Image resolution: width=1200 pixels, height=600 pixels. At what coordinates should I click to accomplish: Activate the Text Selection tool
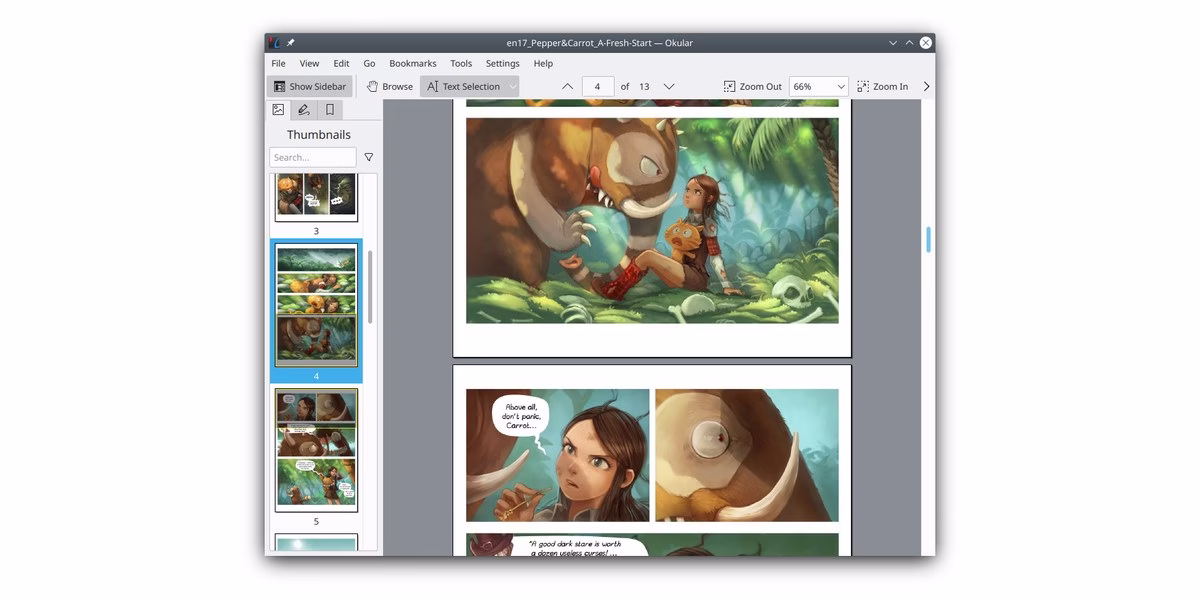(x=464, y=87)
